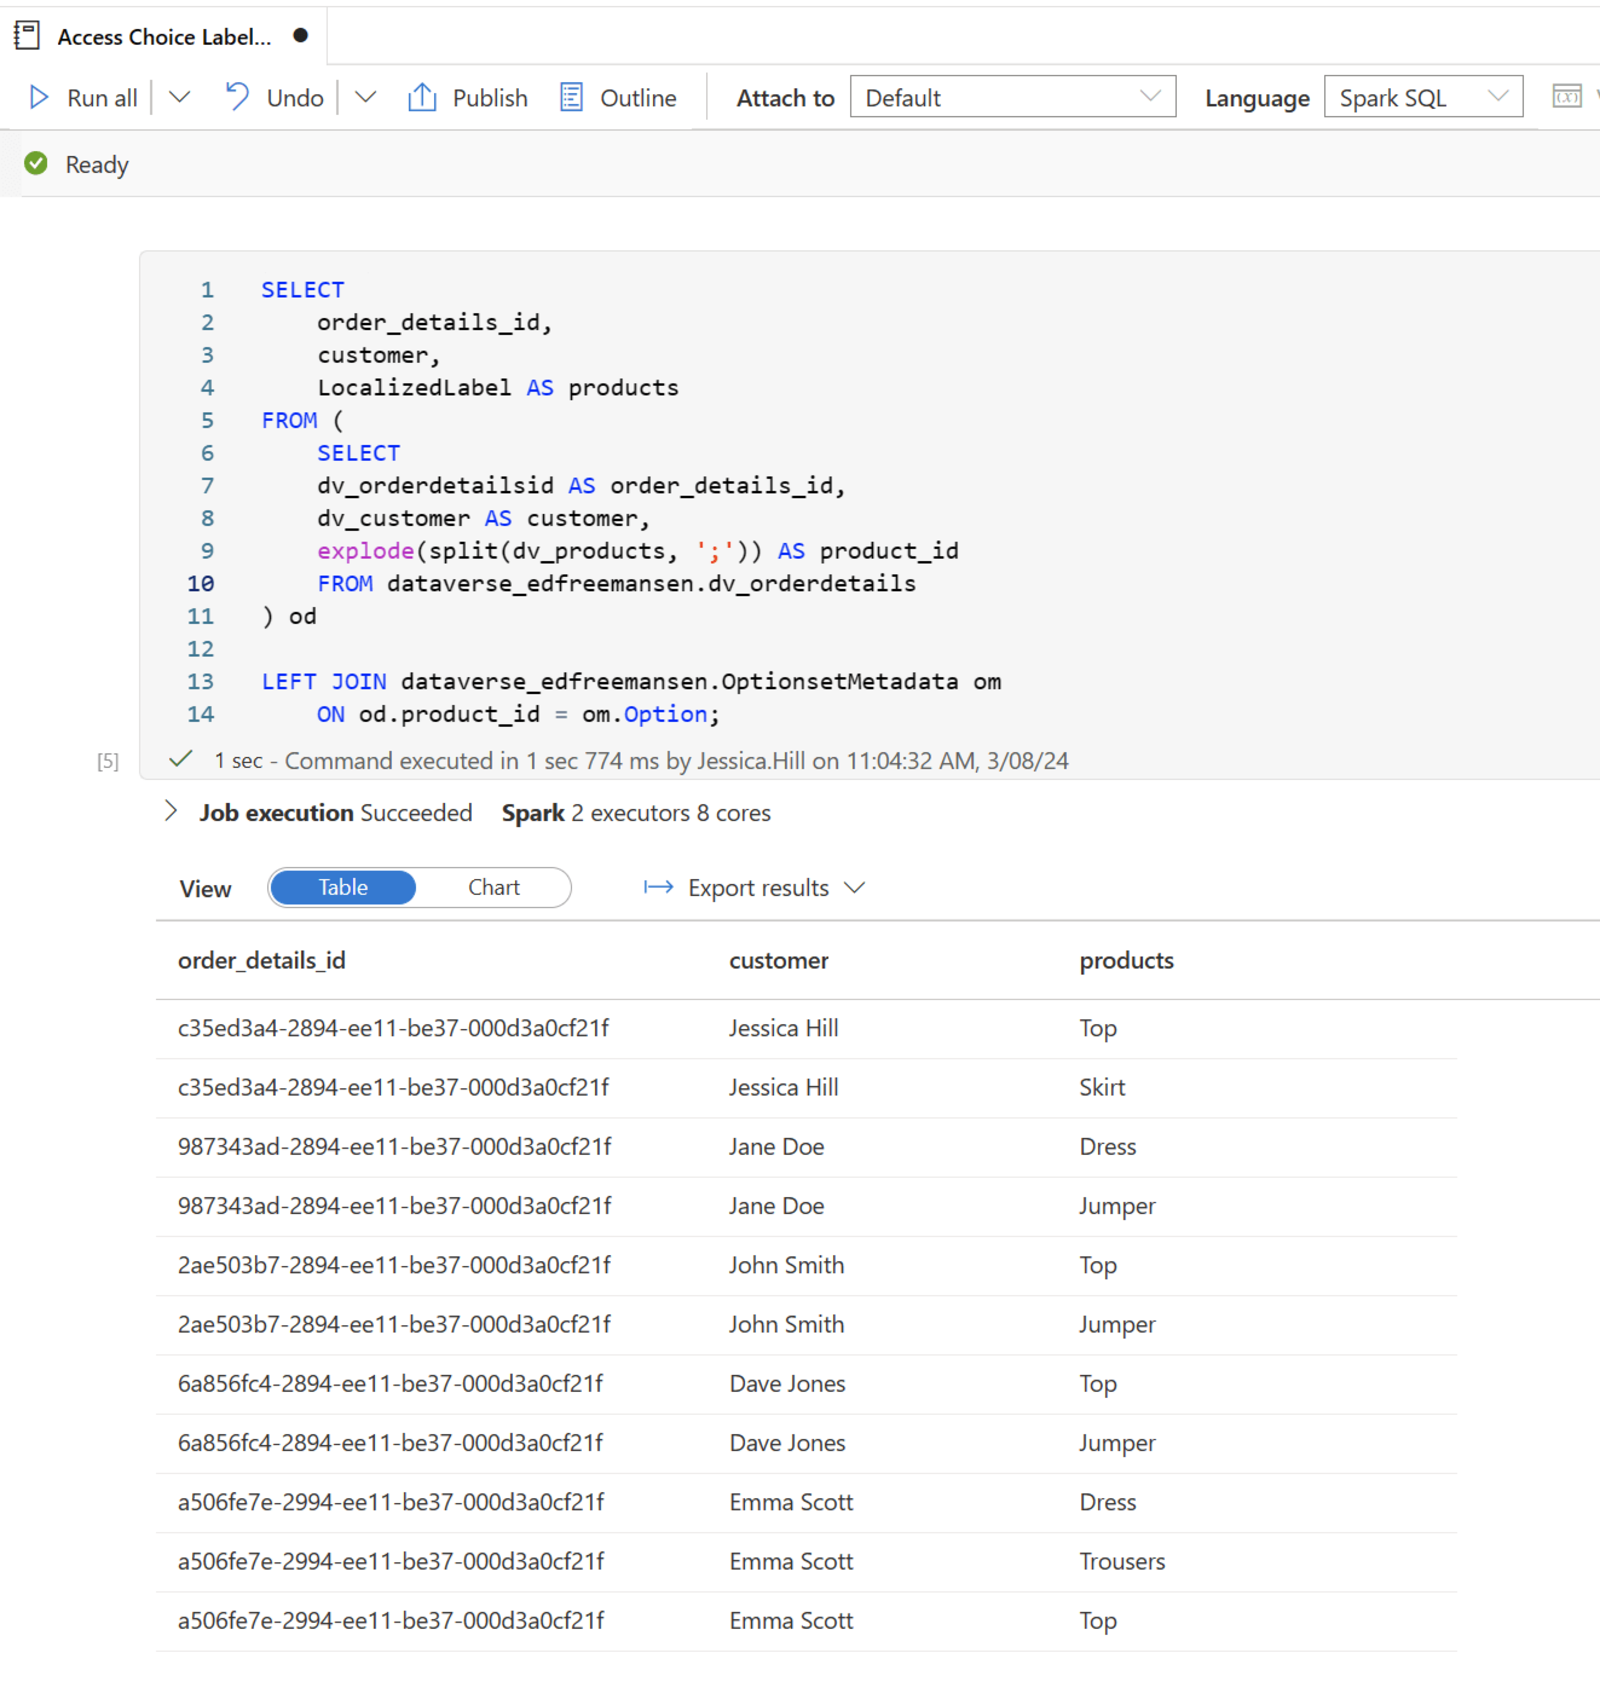The height and width of the screenshot is (1705, 1600).
Task: Click the Skirt product cell
Action: tap(1102, 1088)
